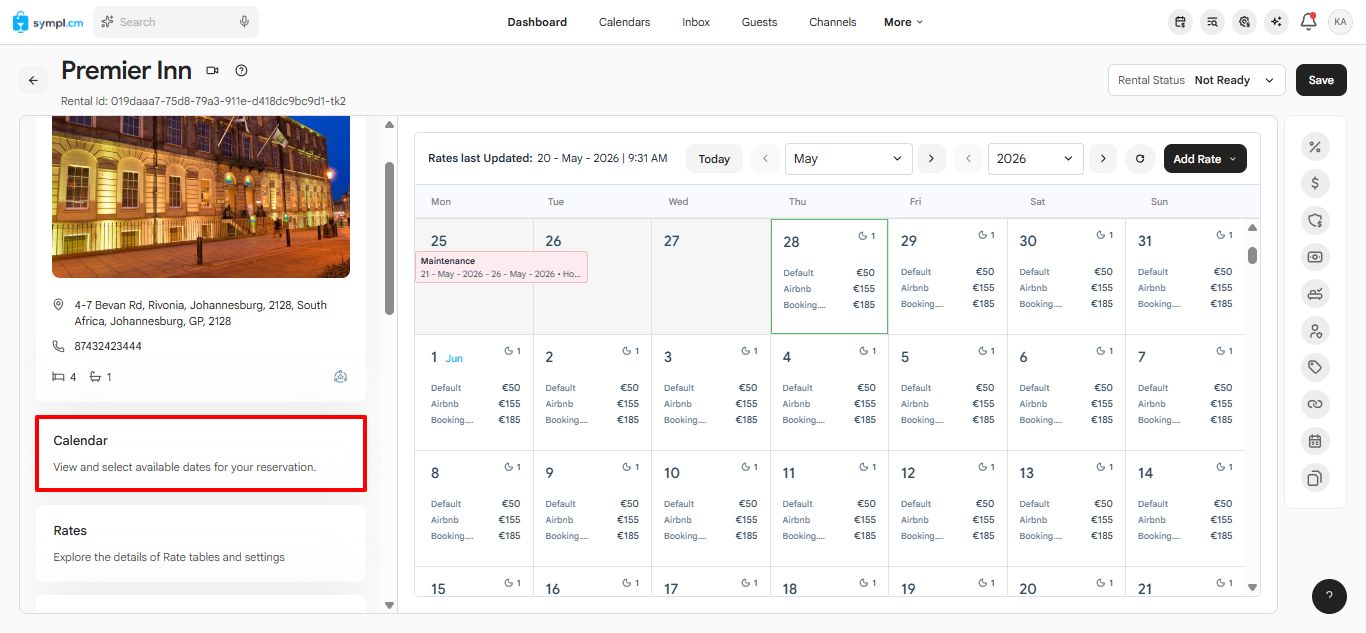Open the Inbox tab

(696, 22)
